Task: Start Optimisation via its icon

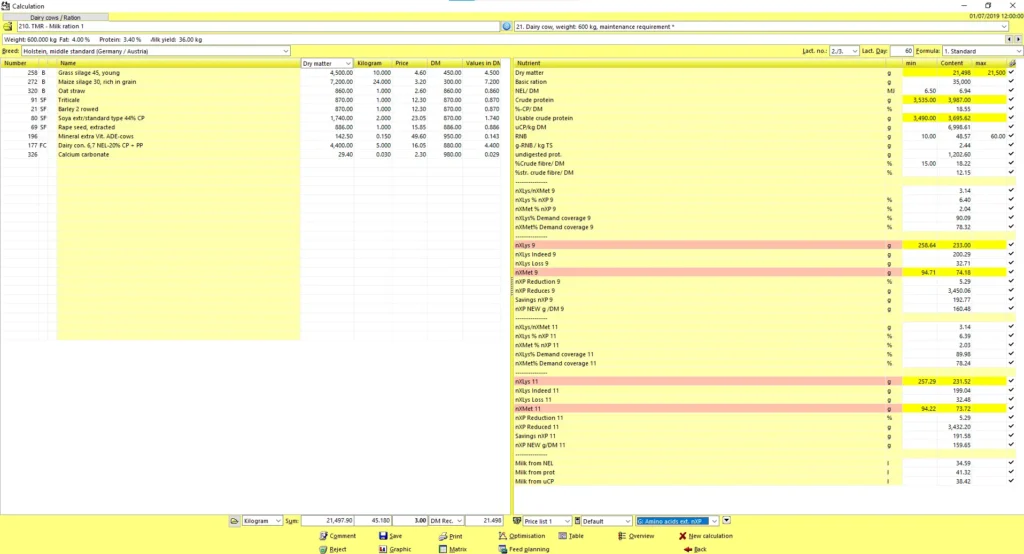Action: [502, 536]
